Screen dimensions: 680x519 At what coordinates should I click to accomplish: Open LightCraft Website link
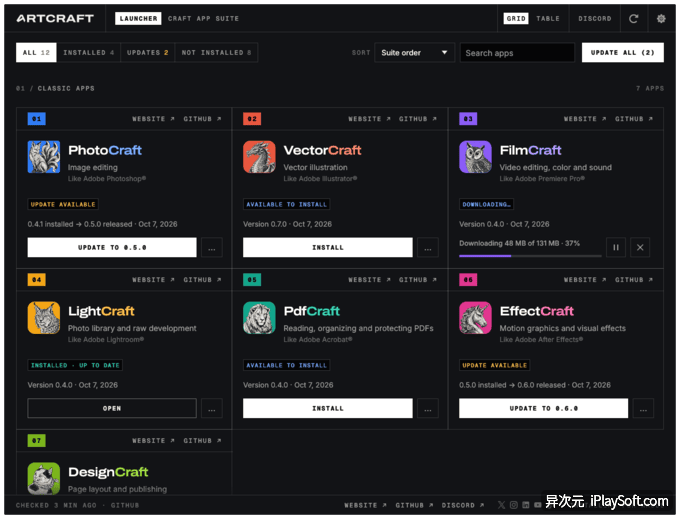tap(153, 280)
